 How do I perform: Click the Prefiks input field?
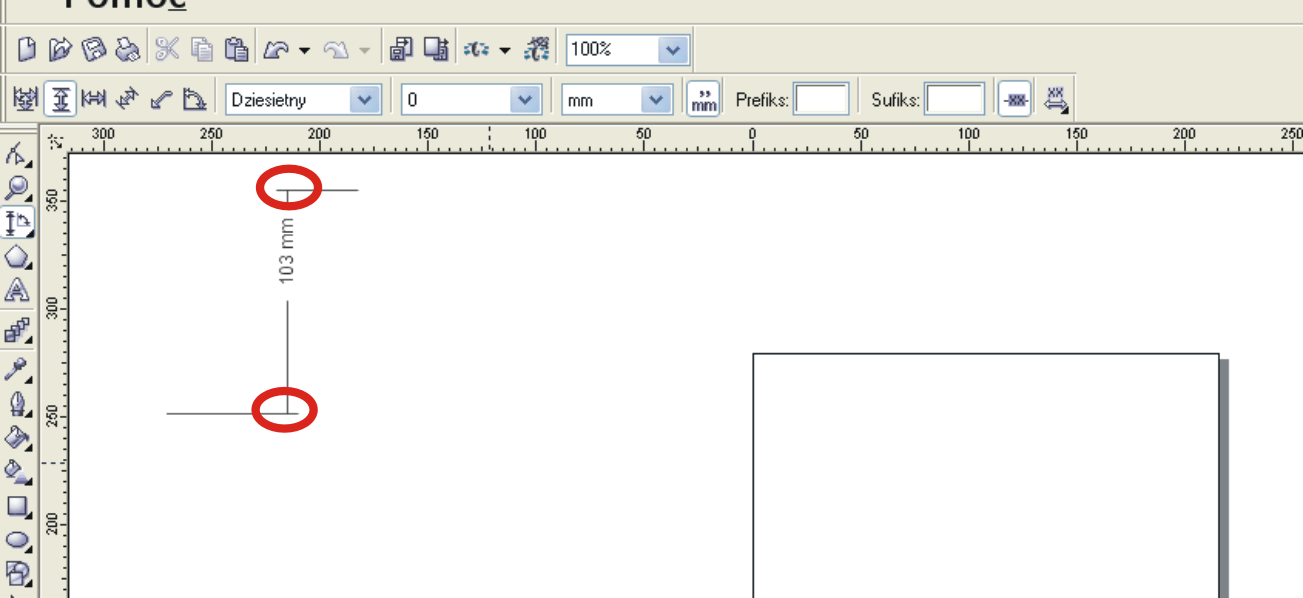(821, 100)
